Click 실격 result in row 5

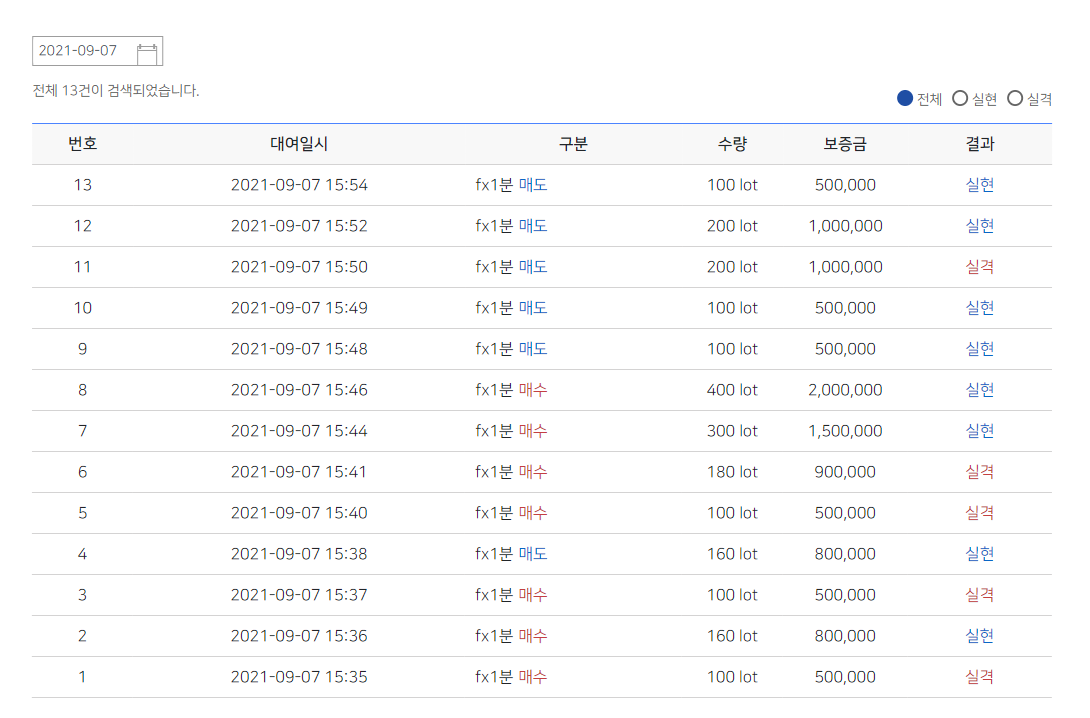tap(980, 513)
